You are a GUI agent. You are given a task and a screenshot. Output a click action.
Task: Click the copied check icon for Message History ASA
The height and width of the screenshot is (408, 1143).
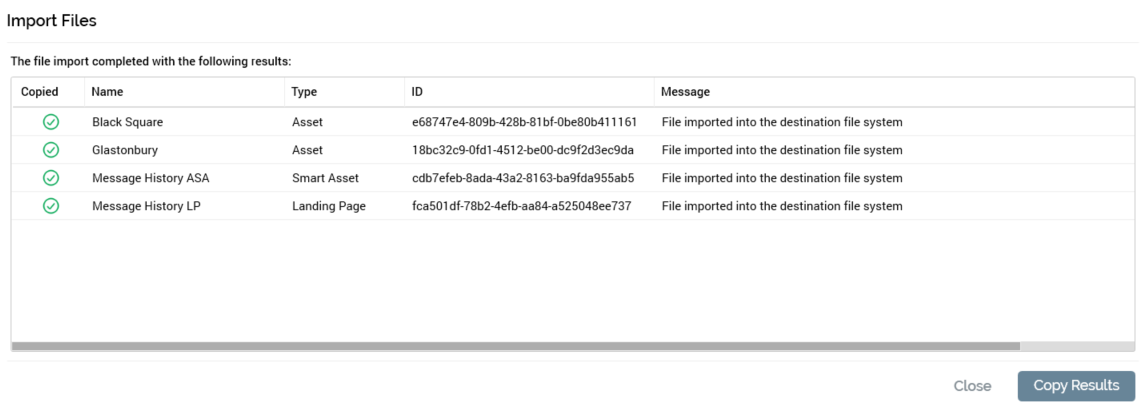[x=50, y=178]
